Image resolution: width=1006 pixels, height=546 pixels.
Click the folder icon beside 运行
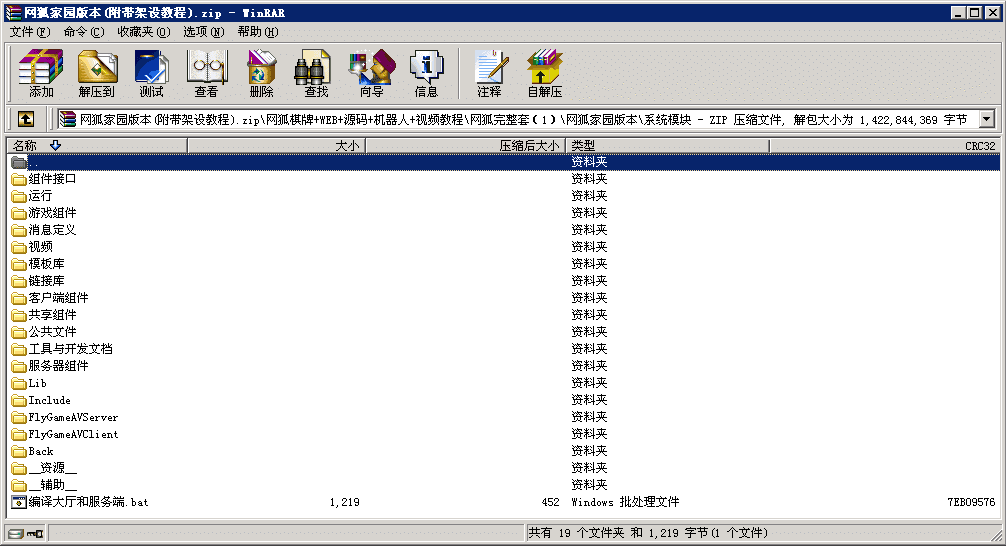coord(19,196)
